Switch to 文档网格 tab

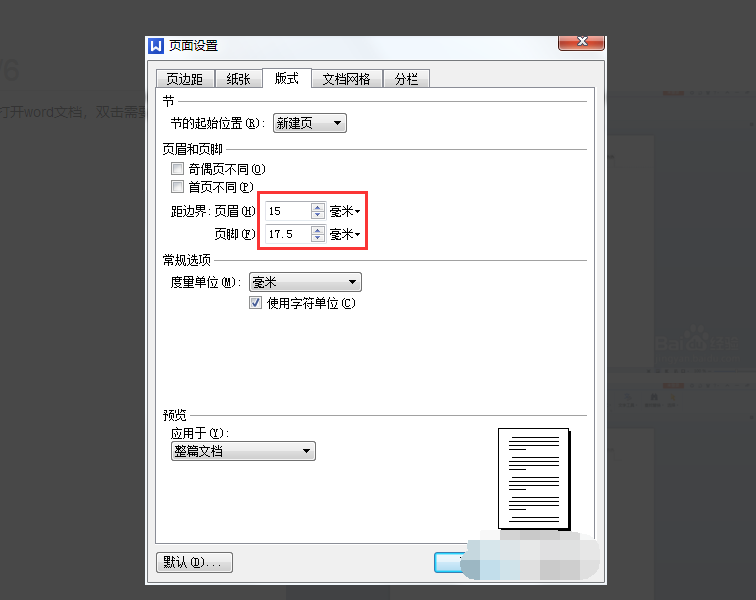347,79
